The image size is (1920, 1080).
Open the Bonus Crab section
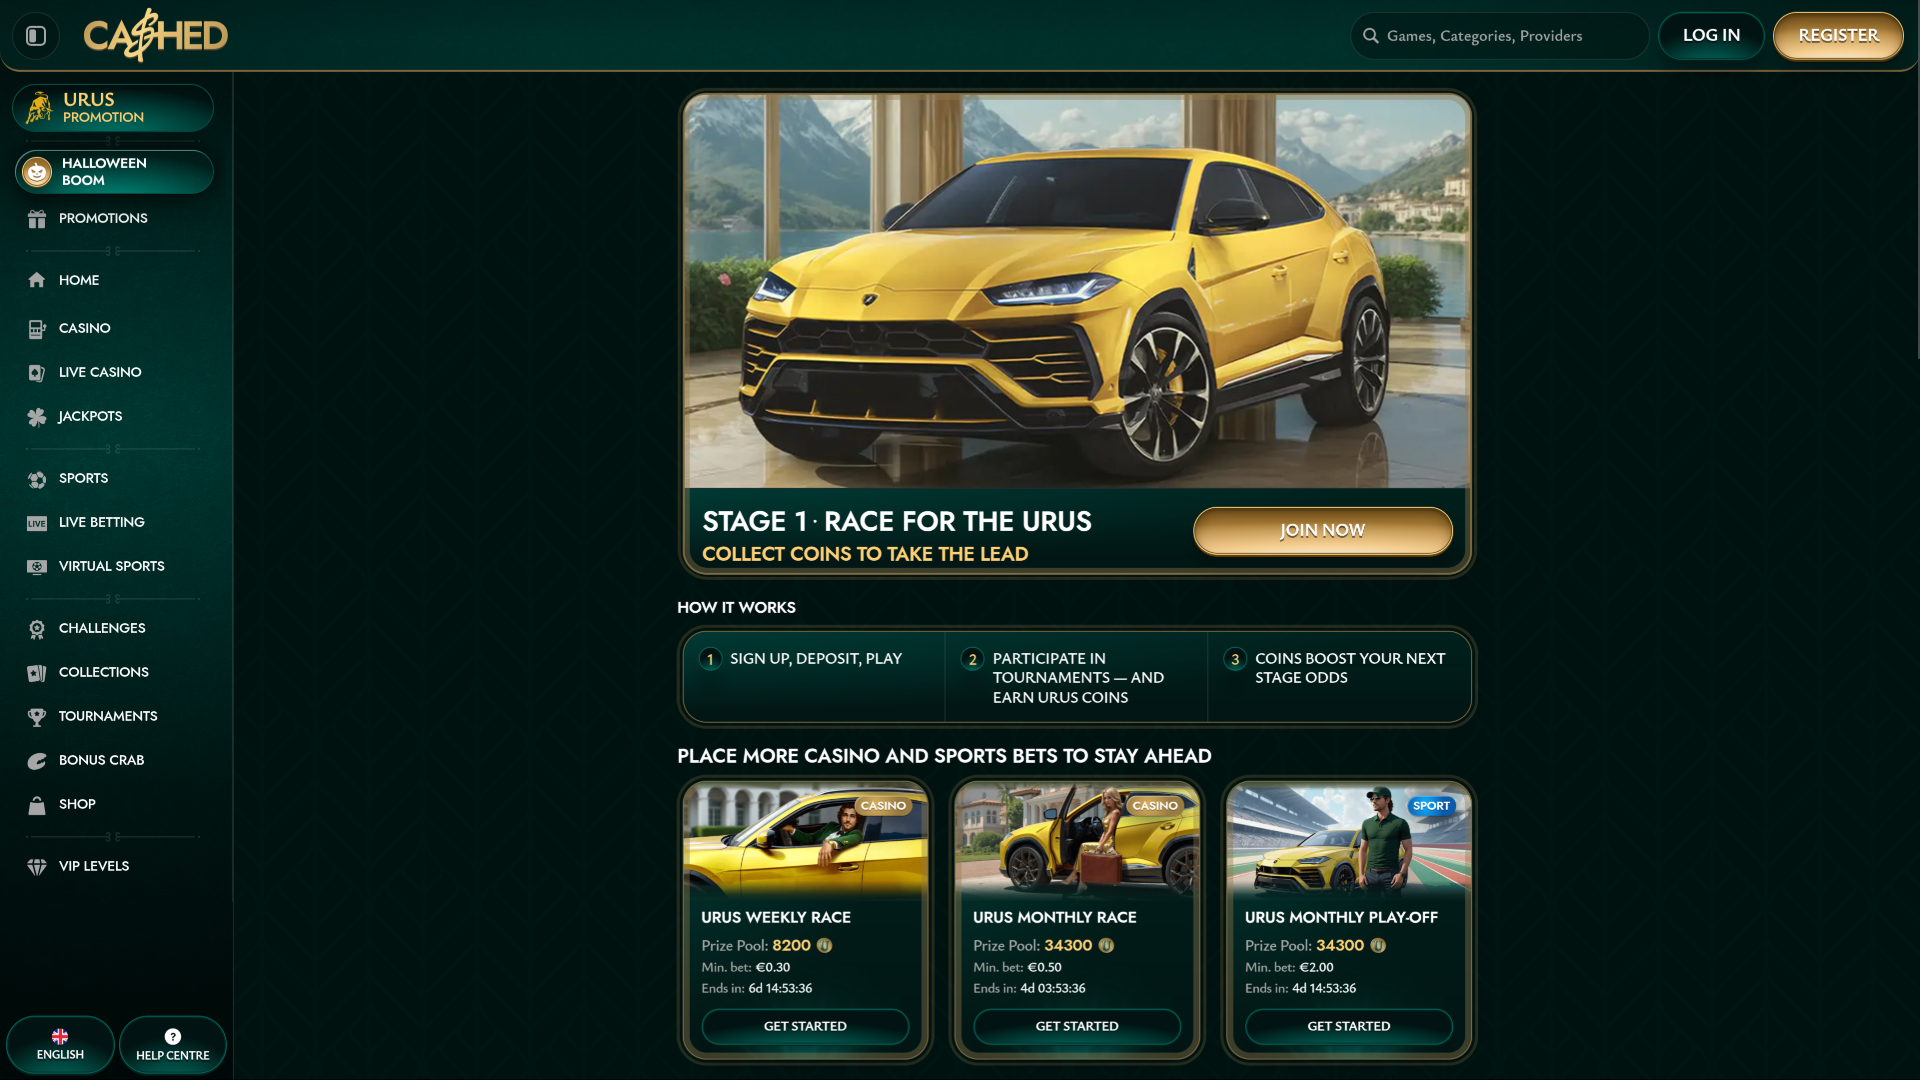(37, 760)
